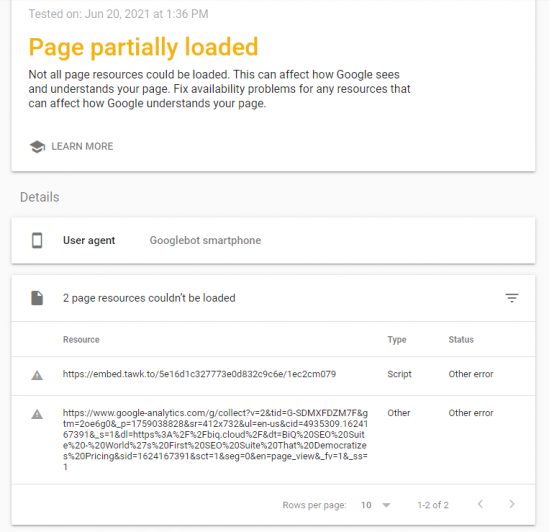Expand the Rows per page dropdown arrow
The height and width of the screenshot is (532, 549).
386,505
